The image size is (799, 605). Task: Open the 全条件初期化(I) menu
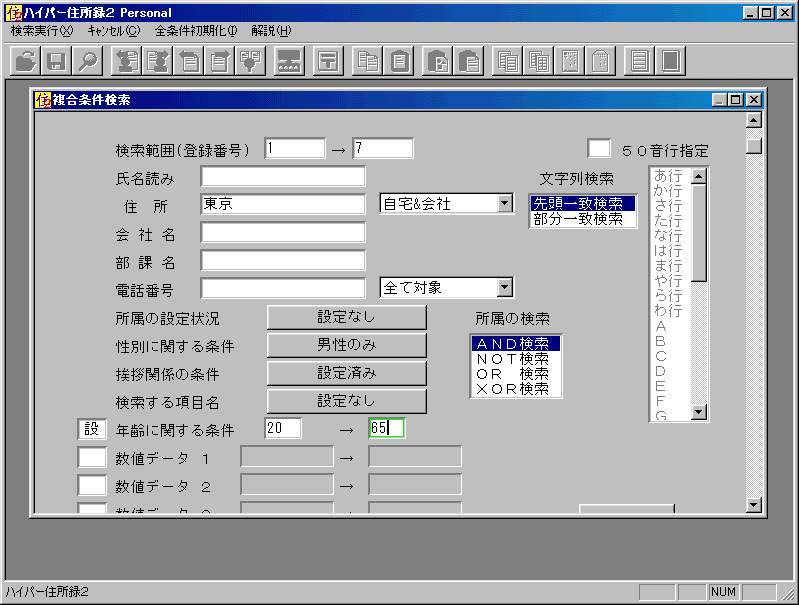(196, 31)
